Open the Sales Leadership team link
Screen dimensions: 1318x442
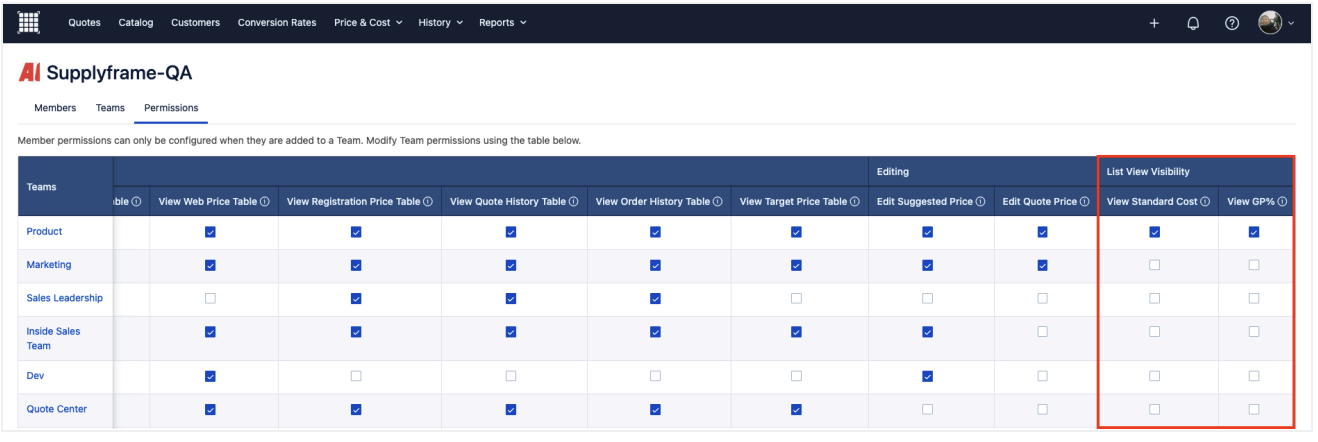click(64, 298)
